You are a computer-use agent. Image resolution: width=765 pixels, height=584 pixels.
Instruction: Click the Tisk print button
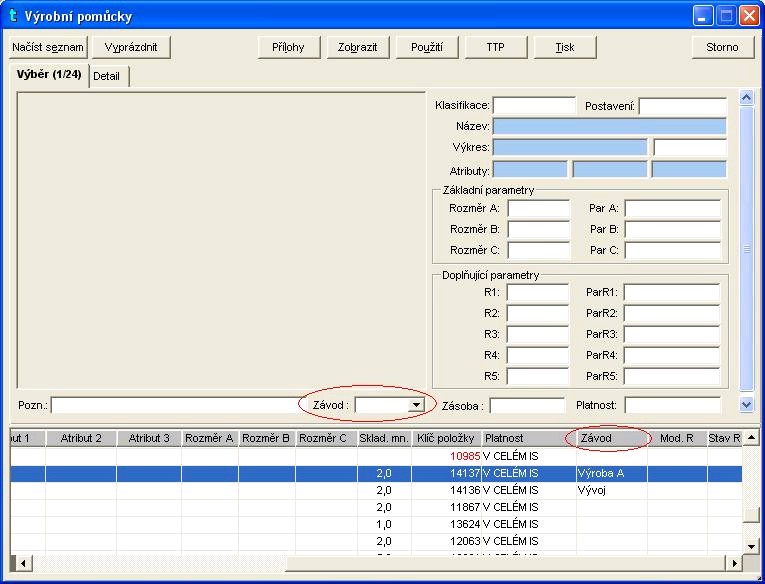[565, 47]
